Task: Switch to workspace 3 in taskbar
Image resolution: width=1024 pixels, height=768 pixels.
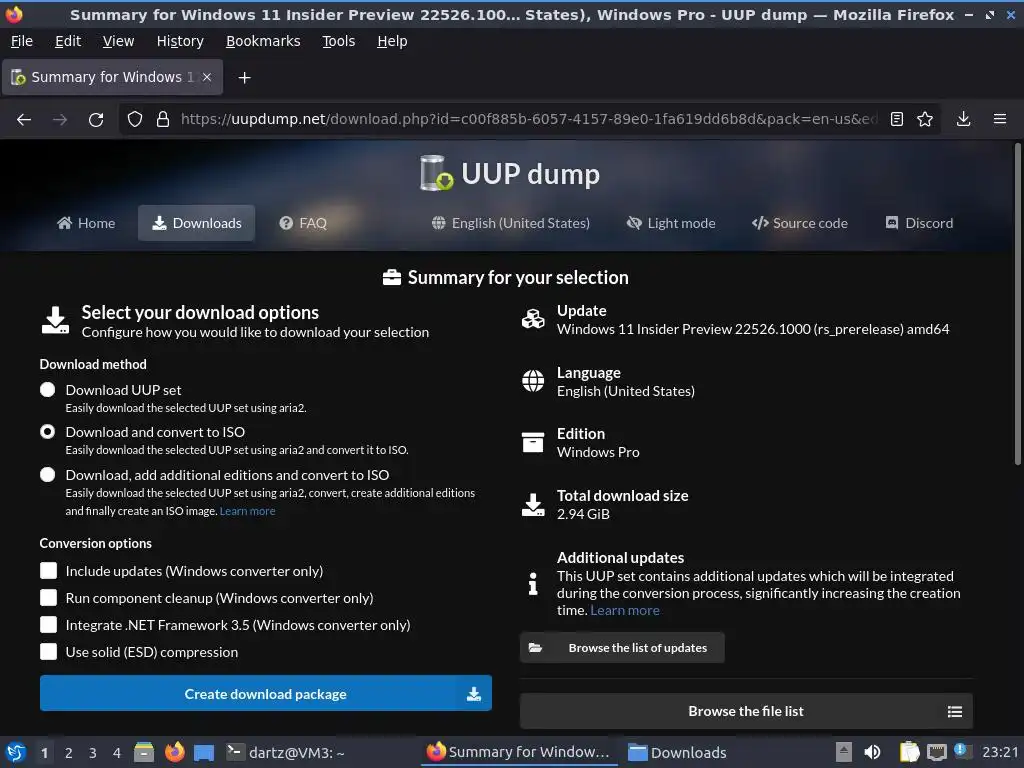Action: point(93,753)
